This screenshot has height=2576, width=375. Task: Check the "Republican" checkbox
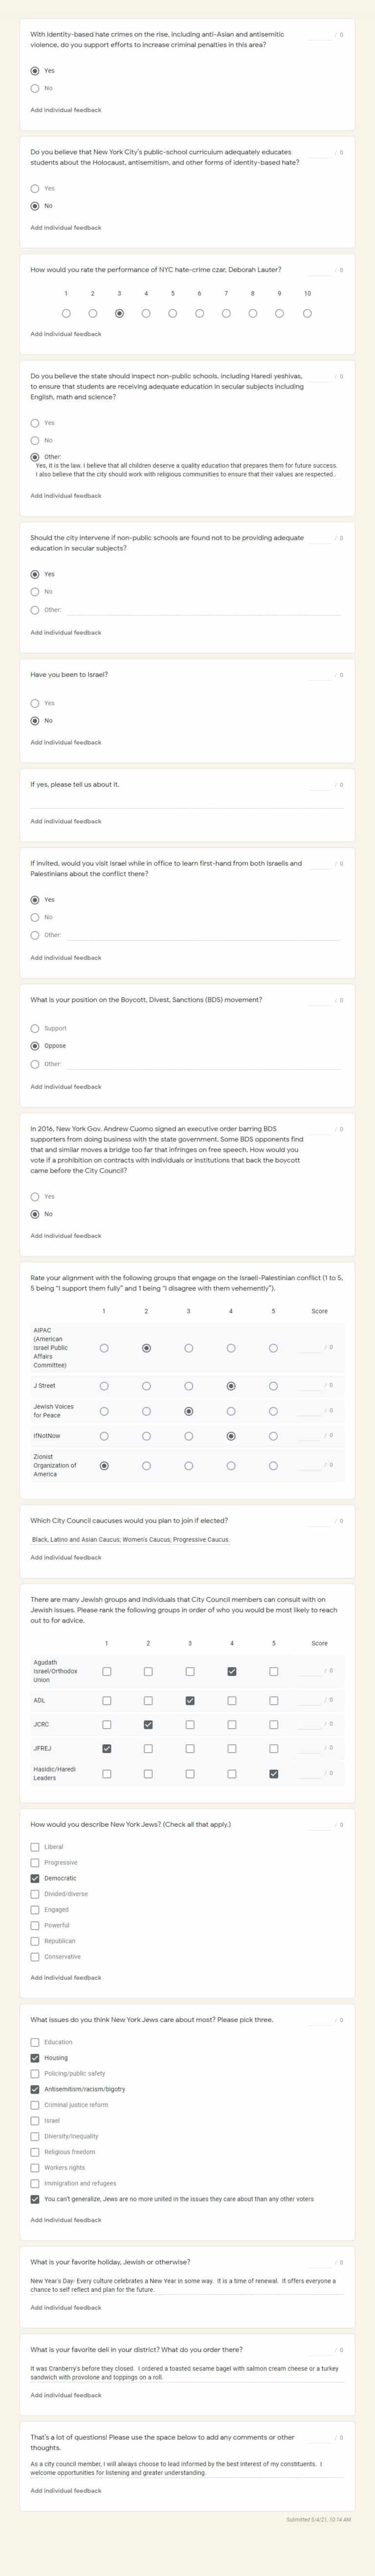pyautogui.click(x=35, y=1941)
